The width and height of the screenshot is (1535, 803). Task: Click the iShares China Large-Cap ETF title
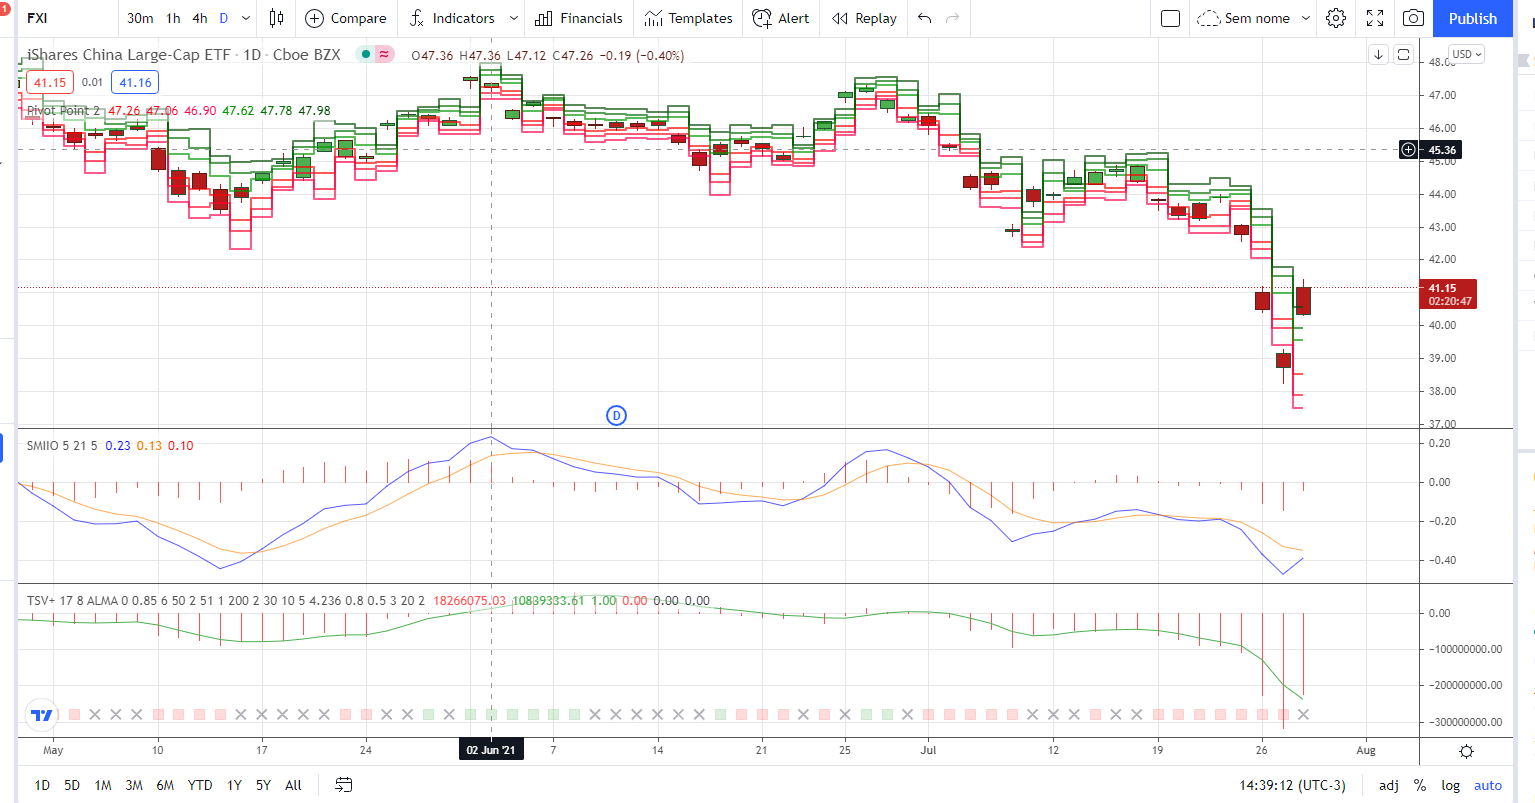click(x=129, y=55)
